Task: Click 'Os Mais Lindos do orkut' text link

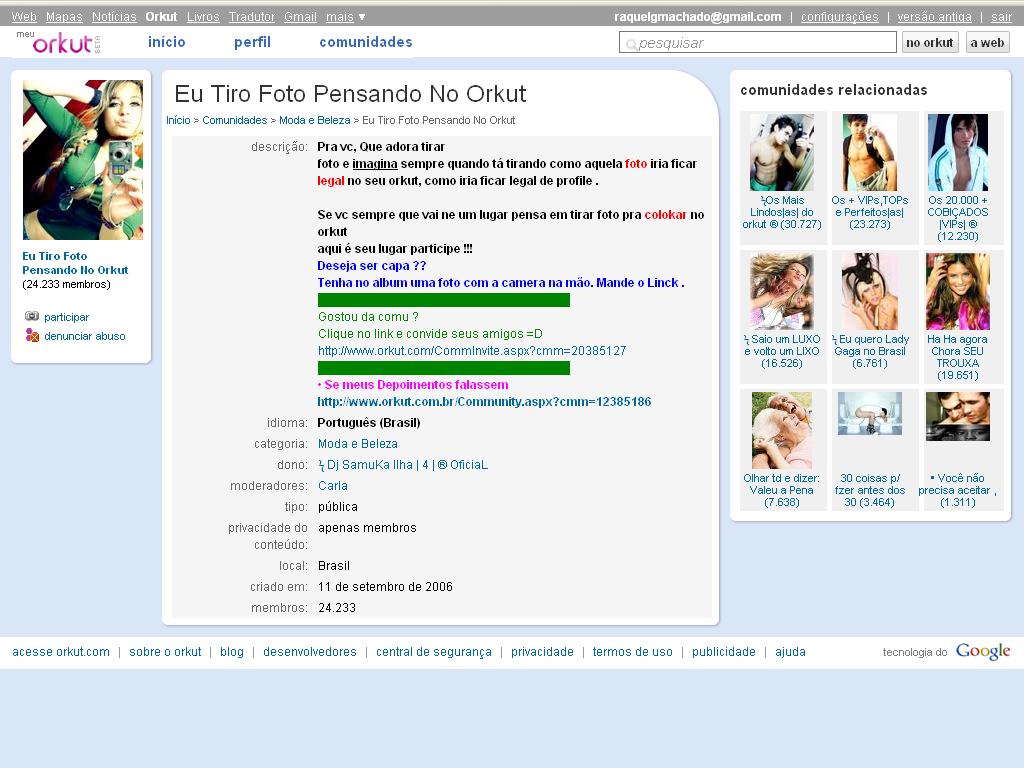Action: click(x=782, y=212)
